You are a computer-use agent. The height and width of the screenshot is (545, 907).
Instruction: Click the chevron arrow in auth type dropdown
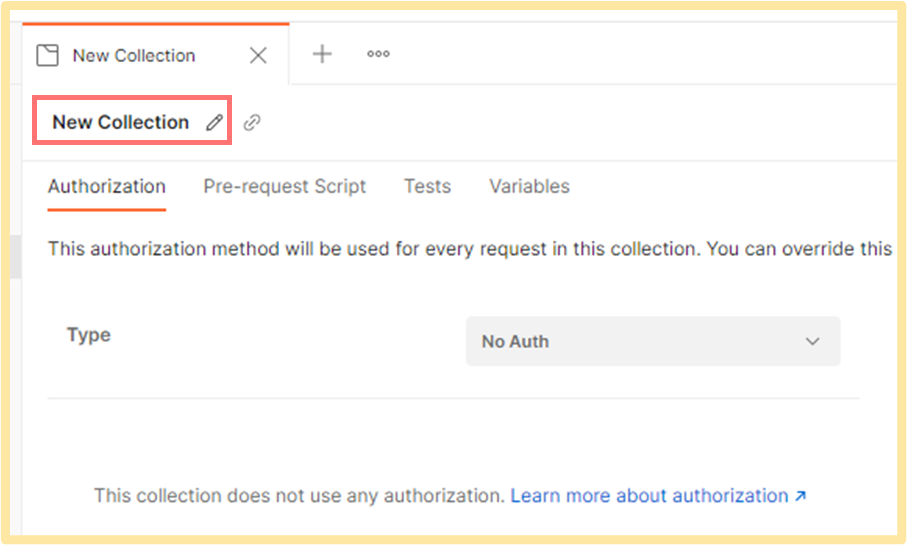tap(813, 341)
